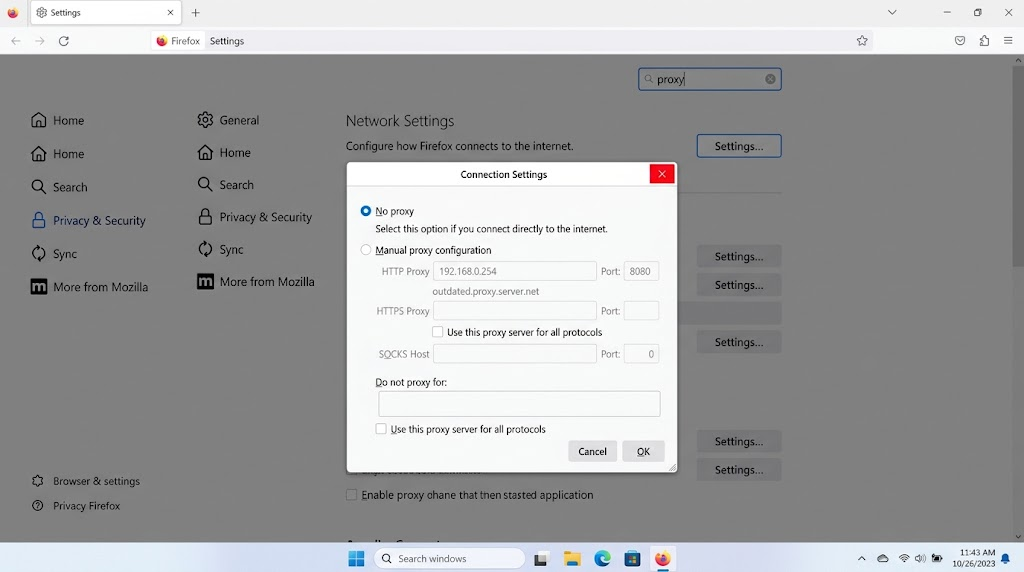Click the General gear icon
1024x572 pixels.
click(x=205, y=119)
